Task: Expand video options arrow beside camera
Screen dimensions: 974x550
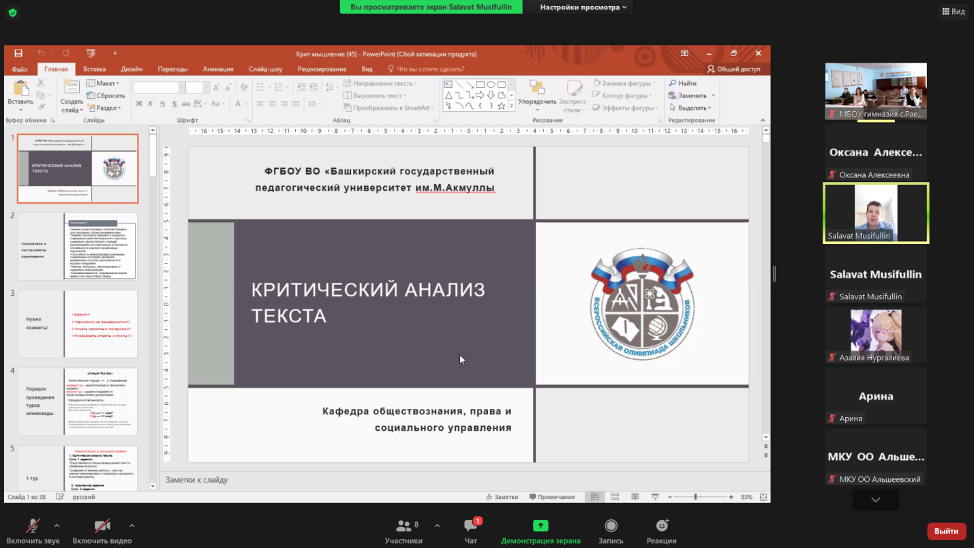Action: coord(131,525)
